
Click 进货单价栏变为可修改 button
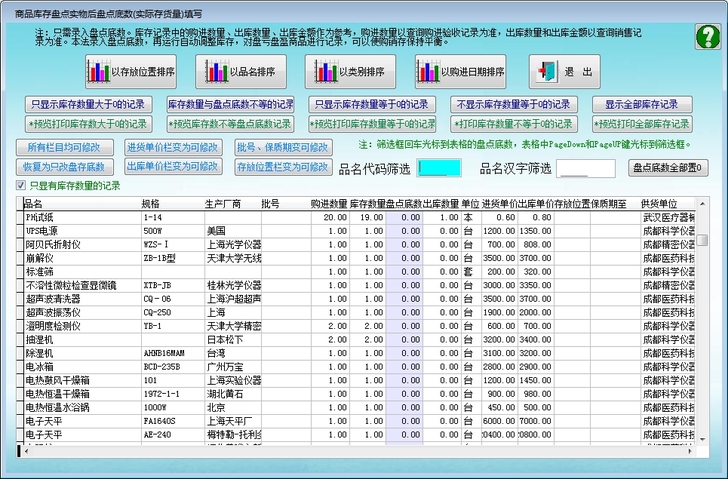coord(173,147)
